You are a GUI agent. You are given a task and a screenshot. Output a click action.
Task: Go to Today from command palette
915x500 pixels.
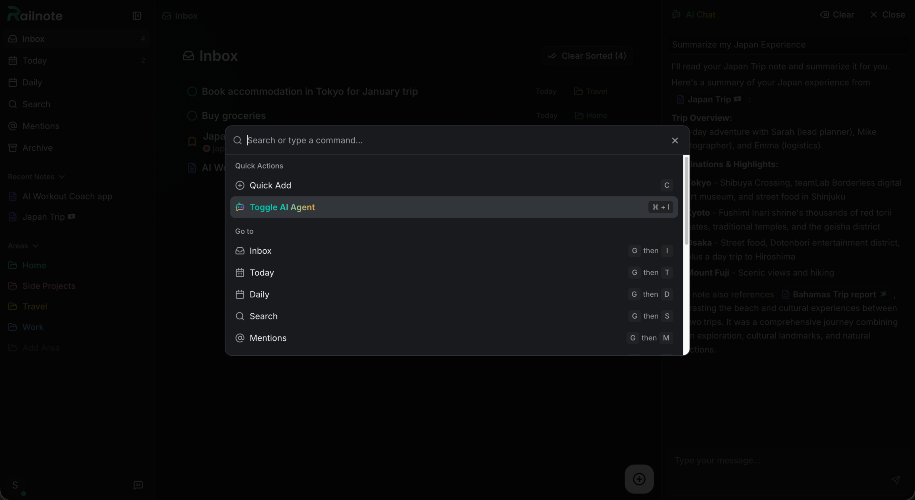(x=453, y=272)
